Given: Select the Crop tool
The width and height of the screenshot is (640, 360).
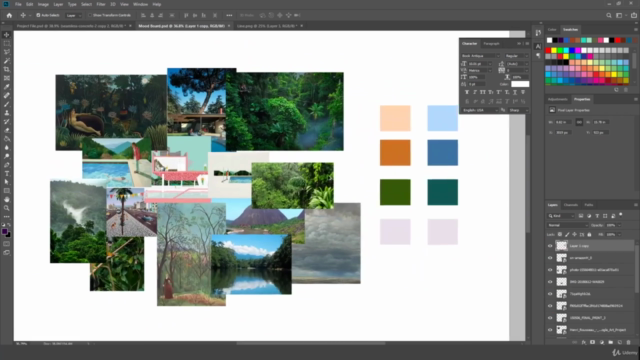Looking at the screenshot, I should (7, 69).
